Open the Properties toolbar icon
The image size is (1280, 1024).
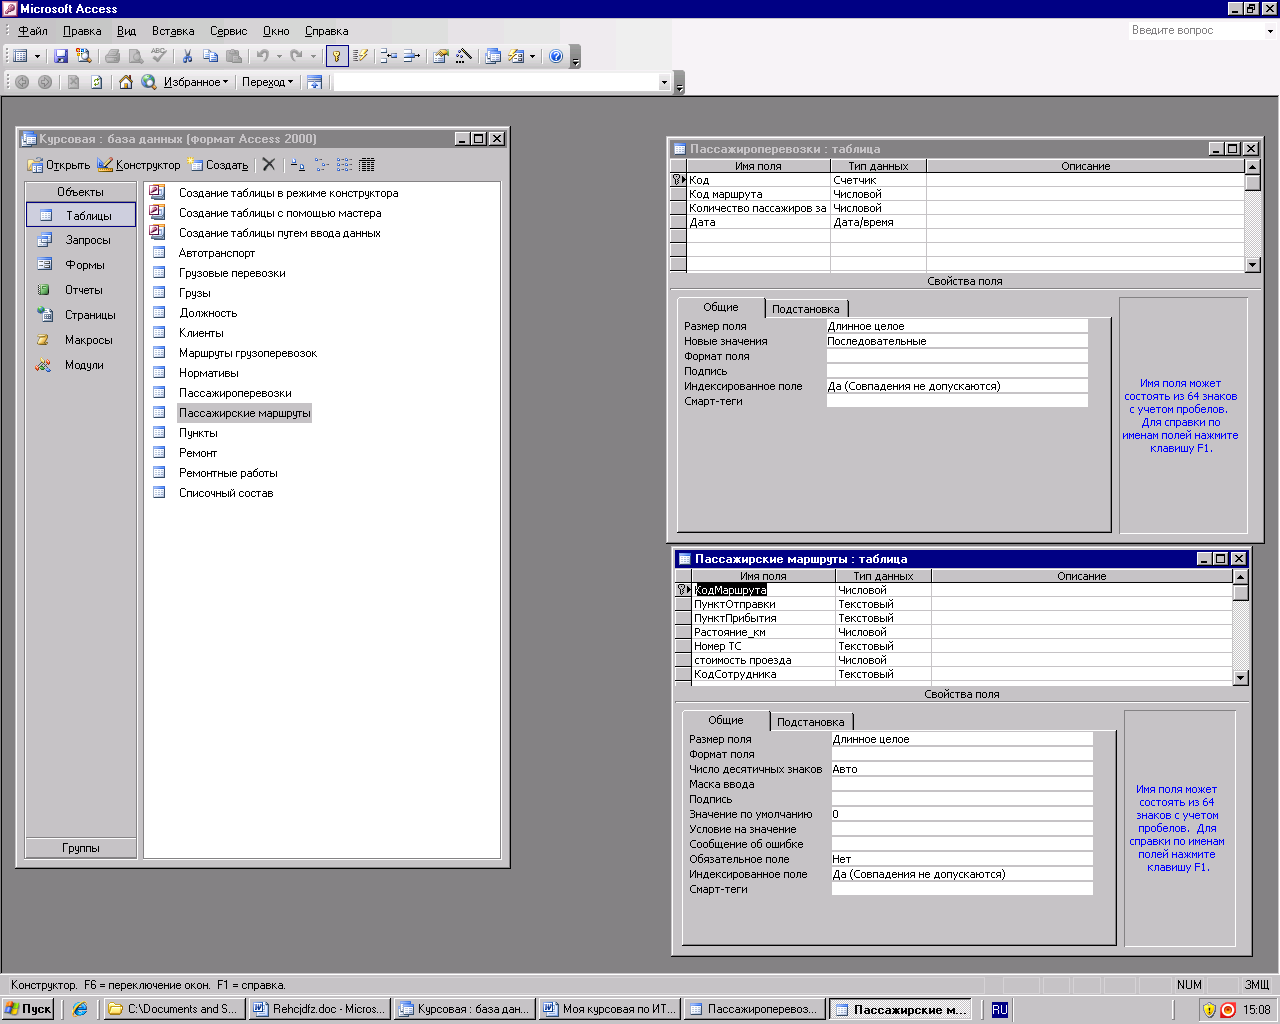[x=441, y=57]
